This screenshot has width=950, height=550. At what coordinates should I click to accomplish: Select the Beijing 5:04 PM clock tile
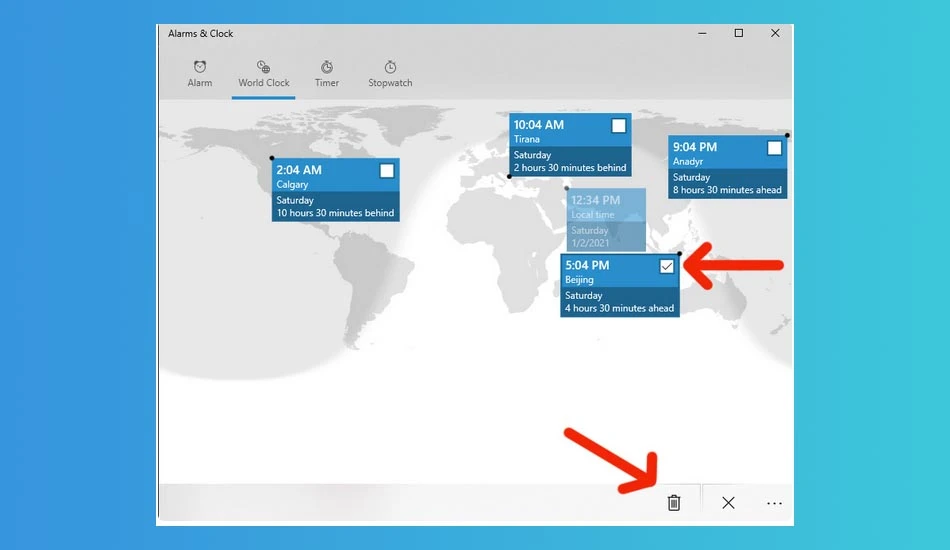[620, 285]
